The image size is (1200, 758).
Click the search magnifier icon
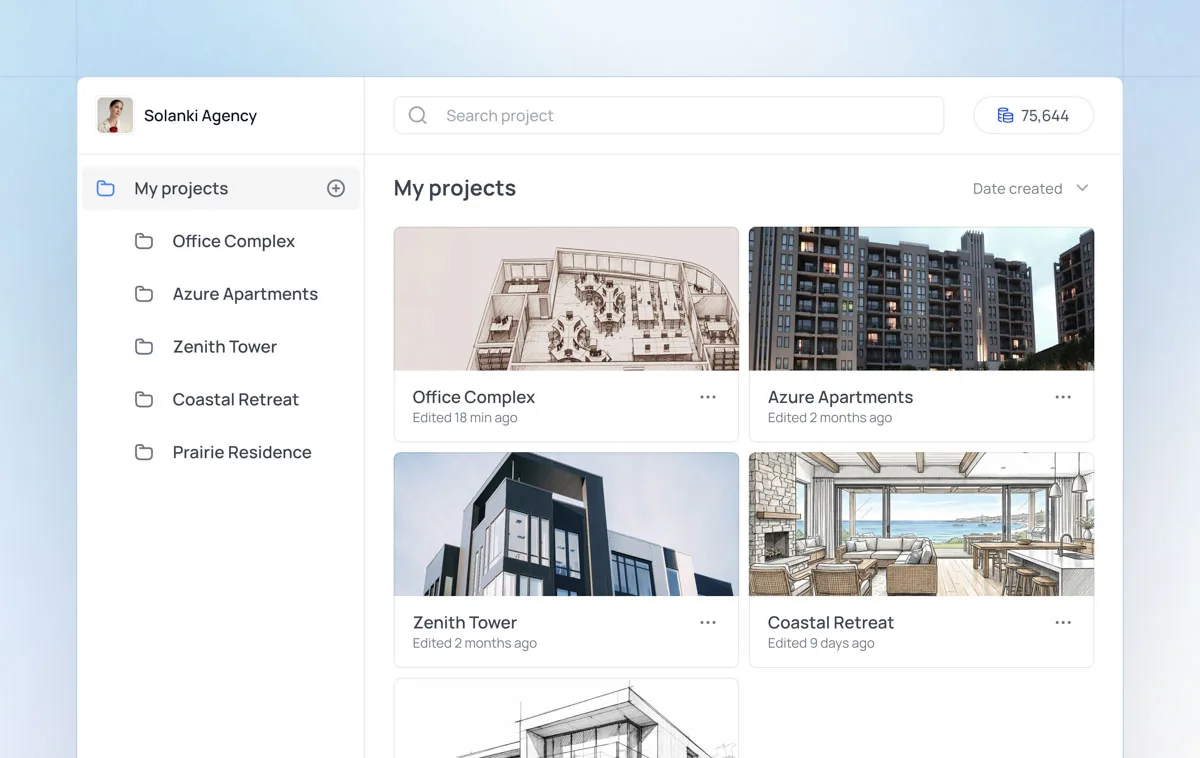418,115
